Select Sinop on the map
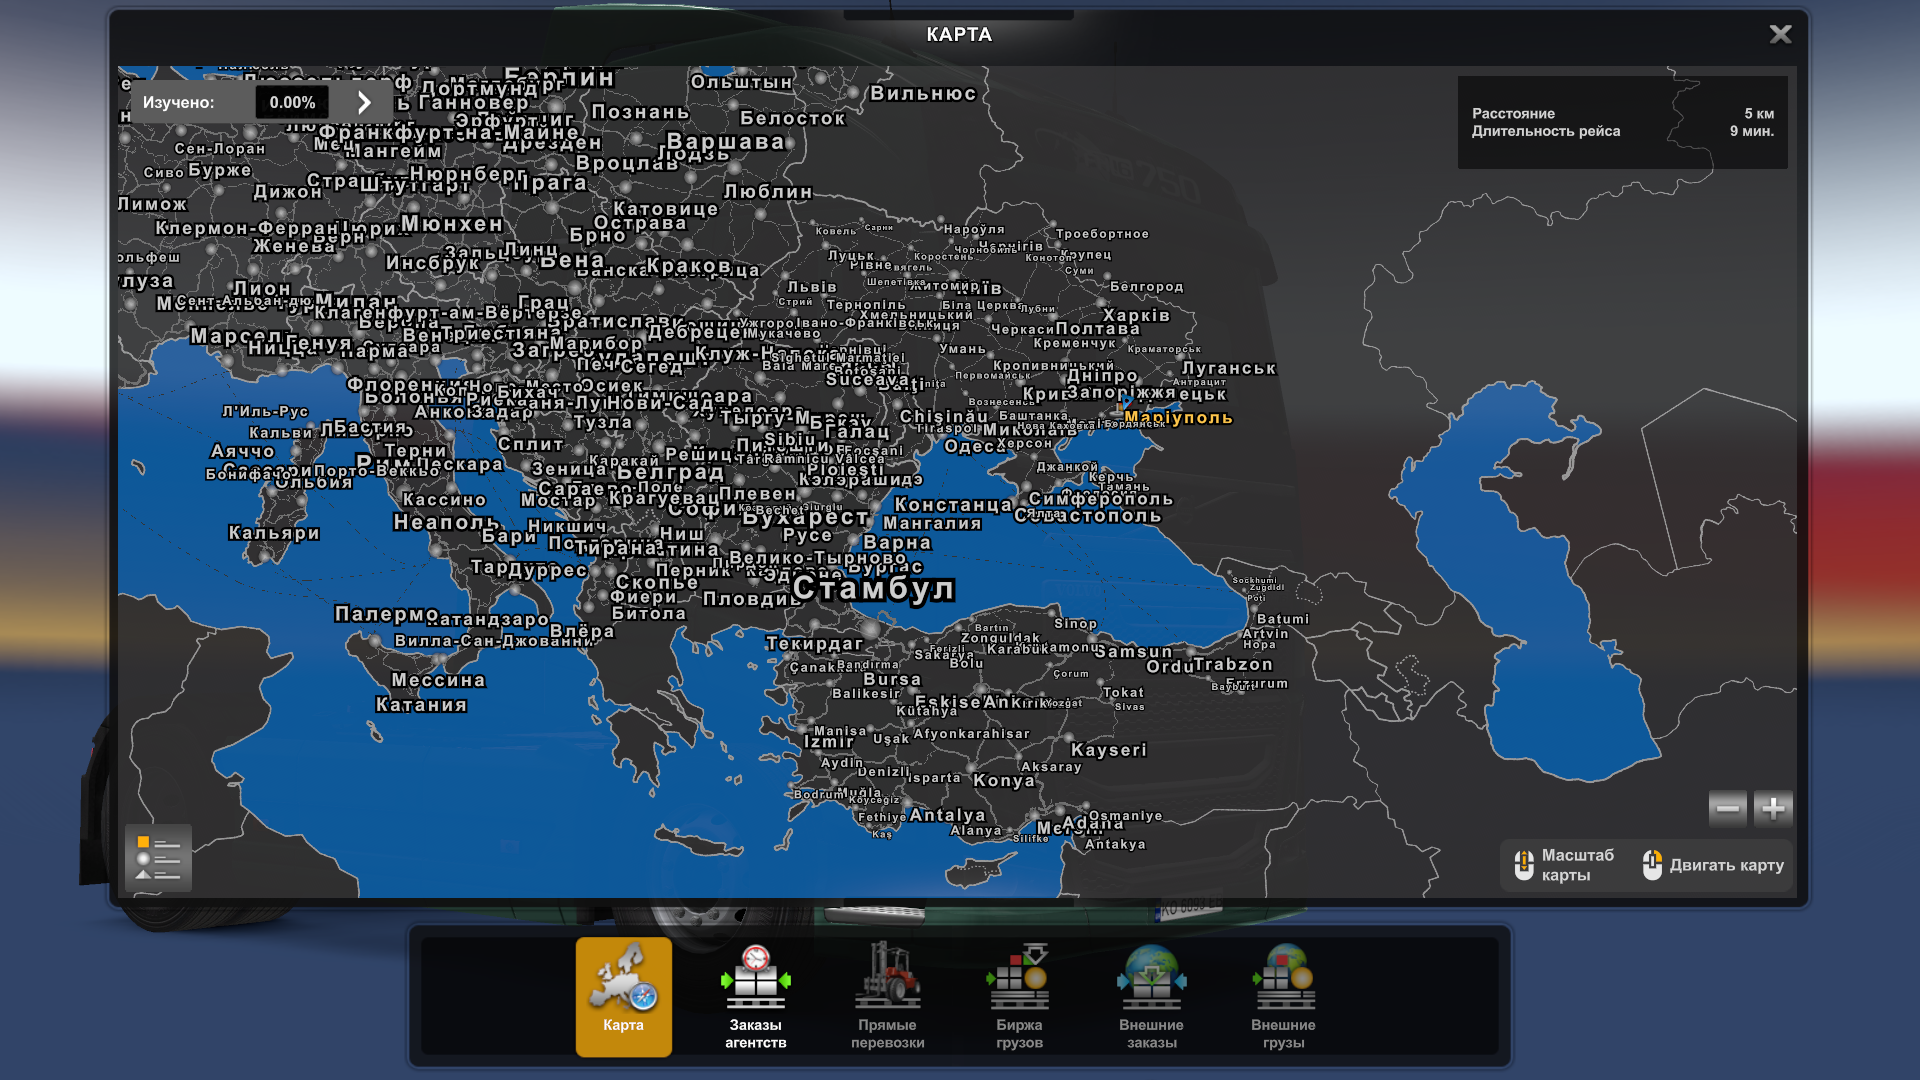 (x=1076, y=623)
